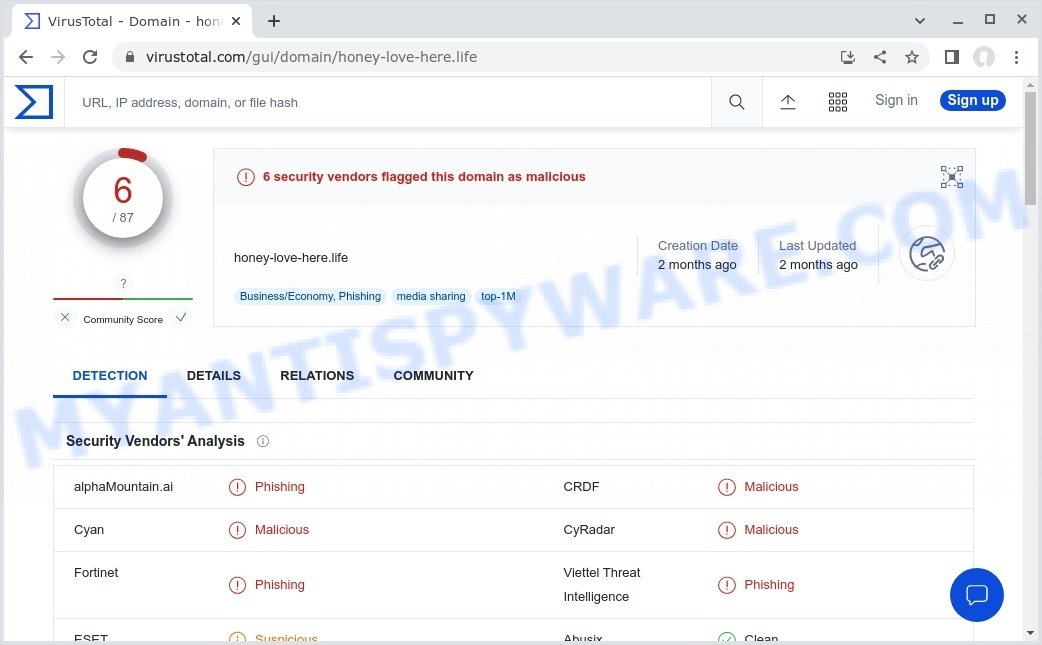The width and height of the screenshot is (1042, 645).
Task: Click the CRDF vendor name
Action: (581, 487)
